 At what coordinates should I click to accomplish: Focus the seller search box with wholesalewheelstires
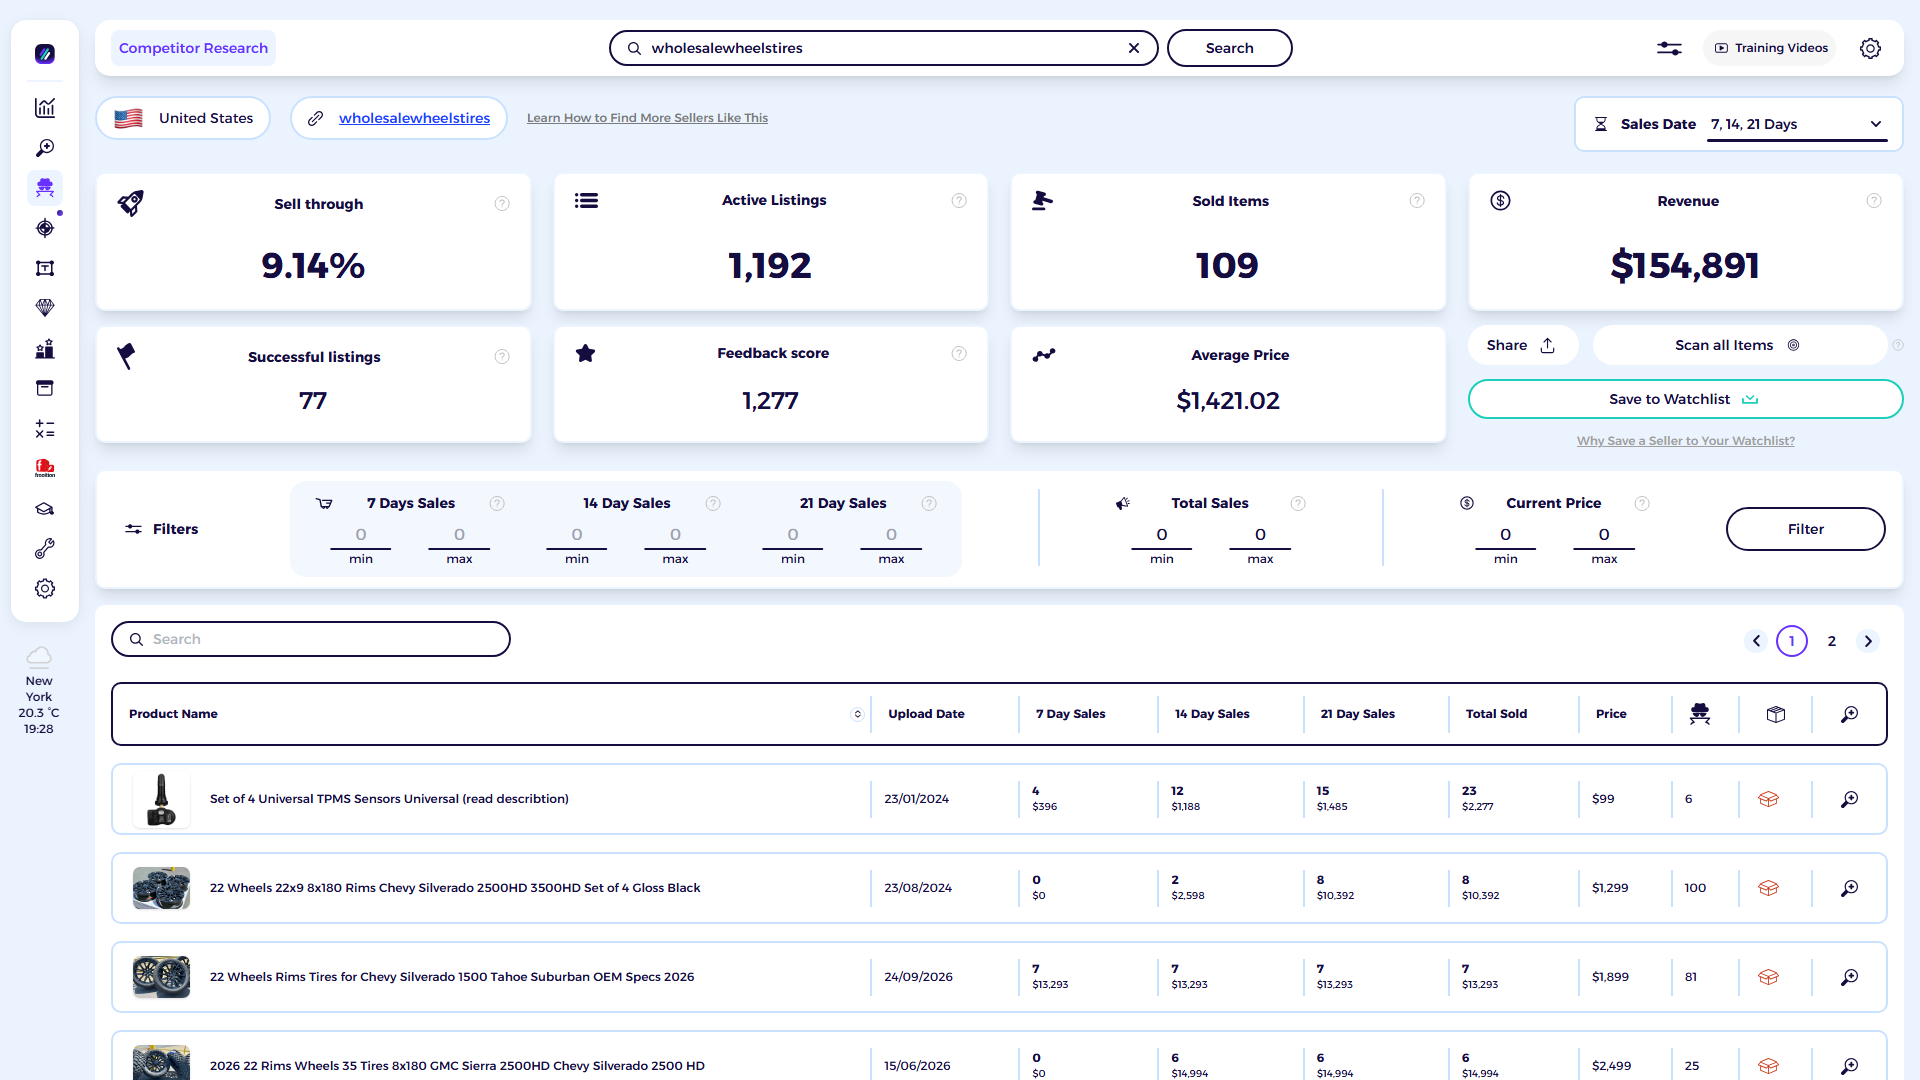[883, 48]
